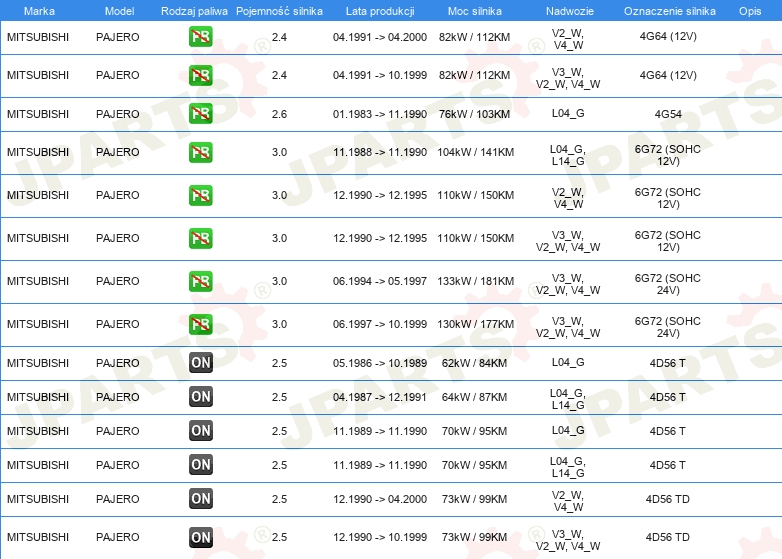The height and width of the screenshot is (559, 782).
Task: Click the 104kW / 141KM power cell
Action: [x=475, y=152]
